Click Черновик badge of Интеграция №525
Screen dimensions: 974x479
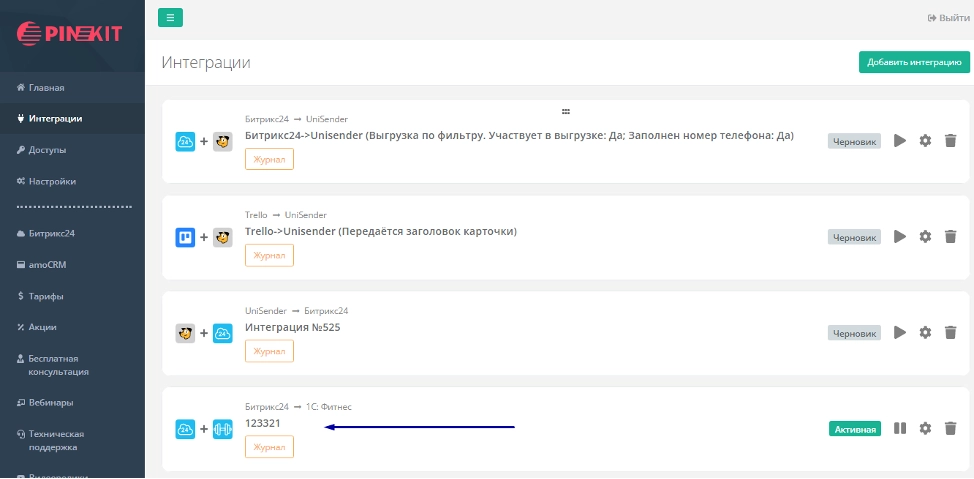coord(854,333)
